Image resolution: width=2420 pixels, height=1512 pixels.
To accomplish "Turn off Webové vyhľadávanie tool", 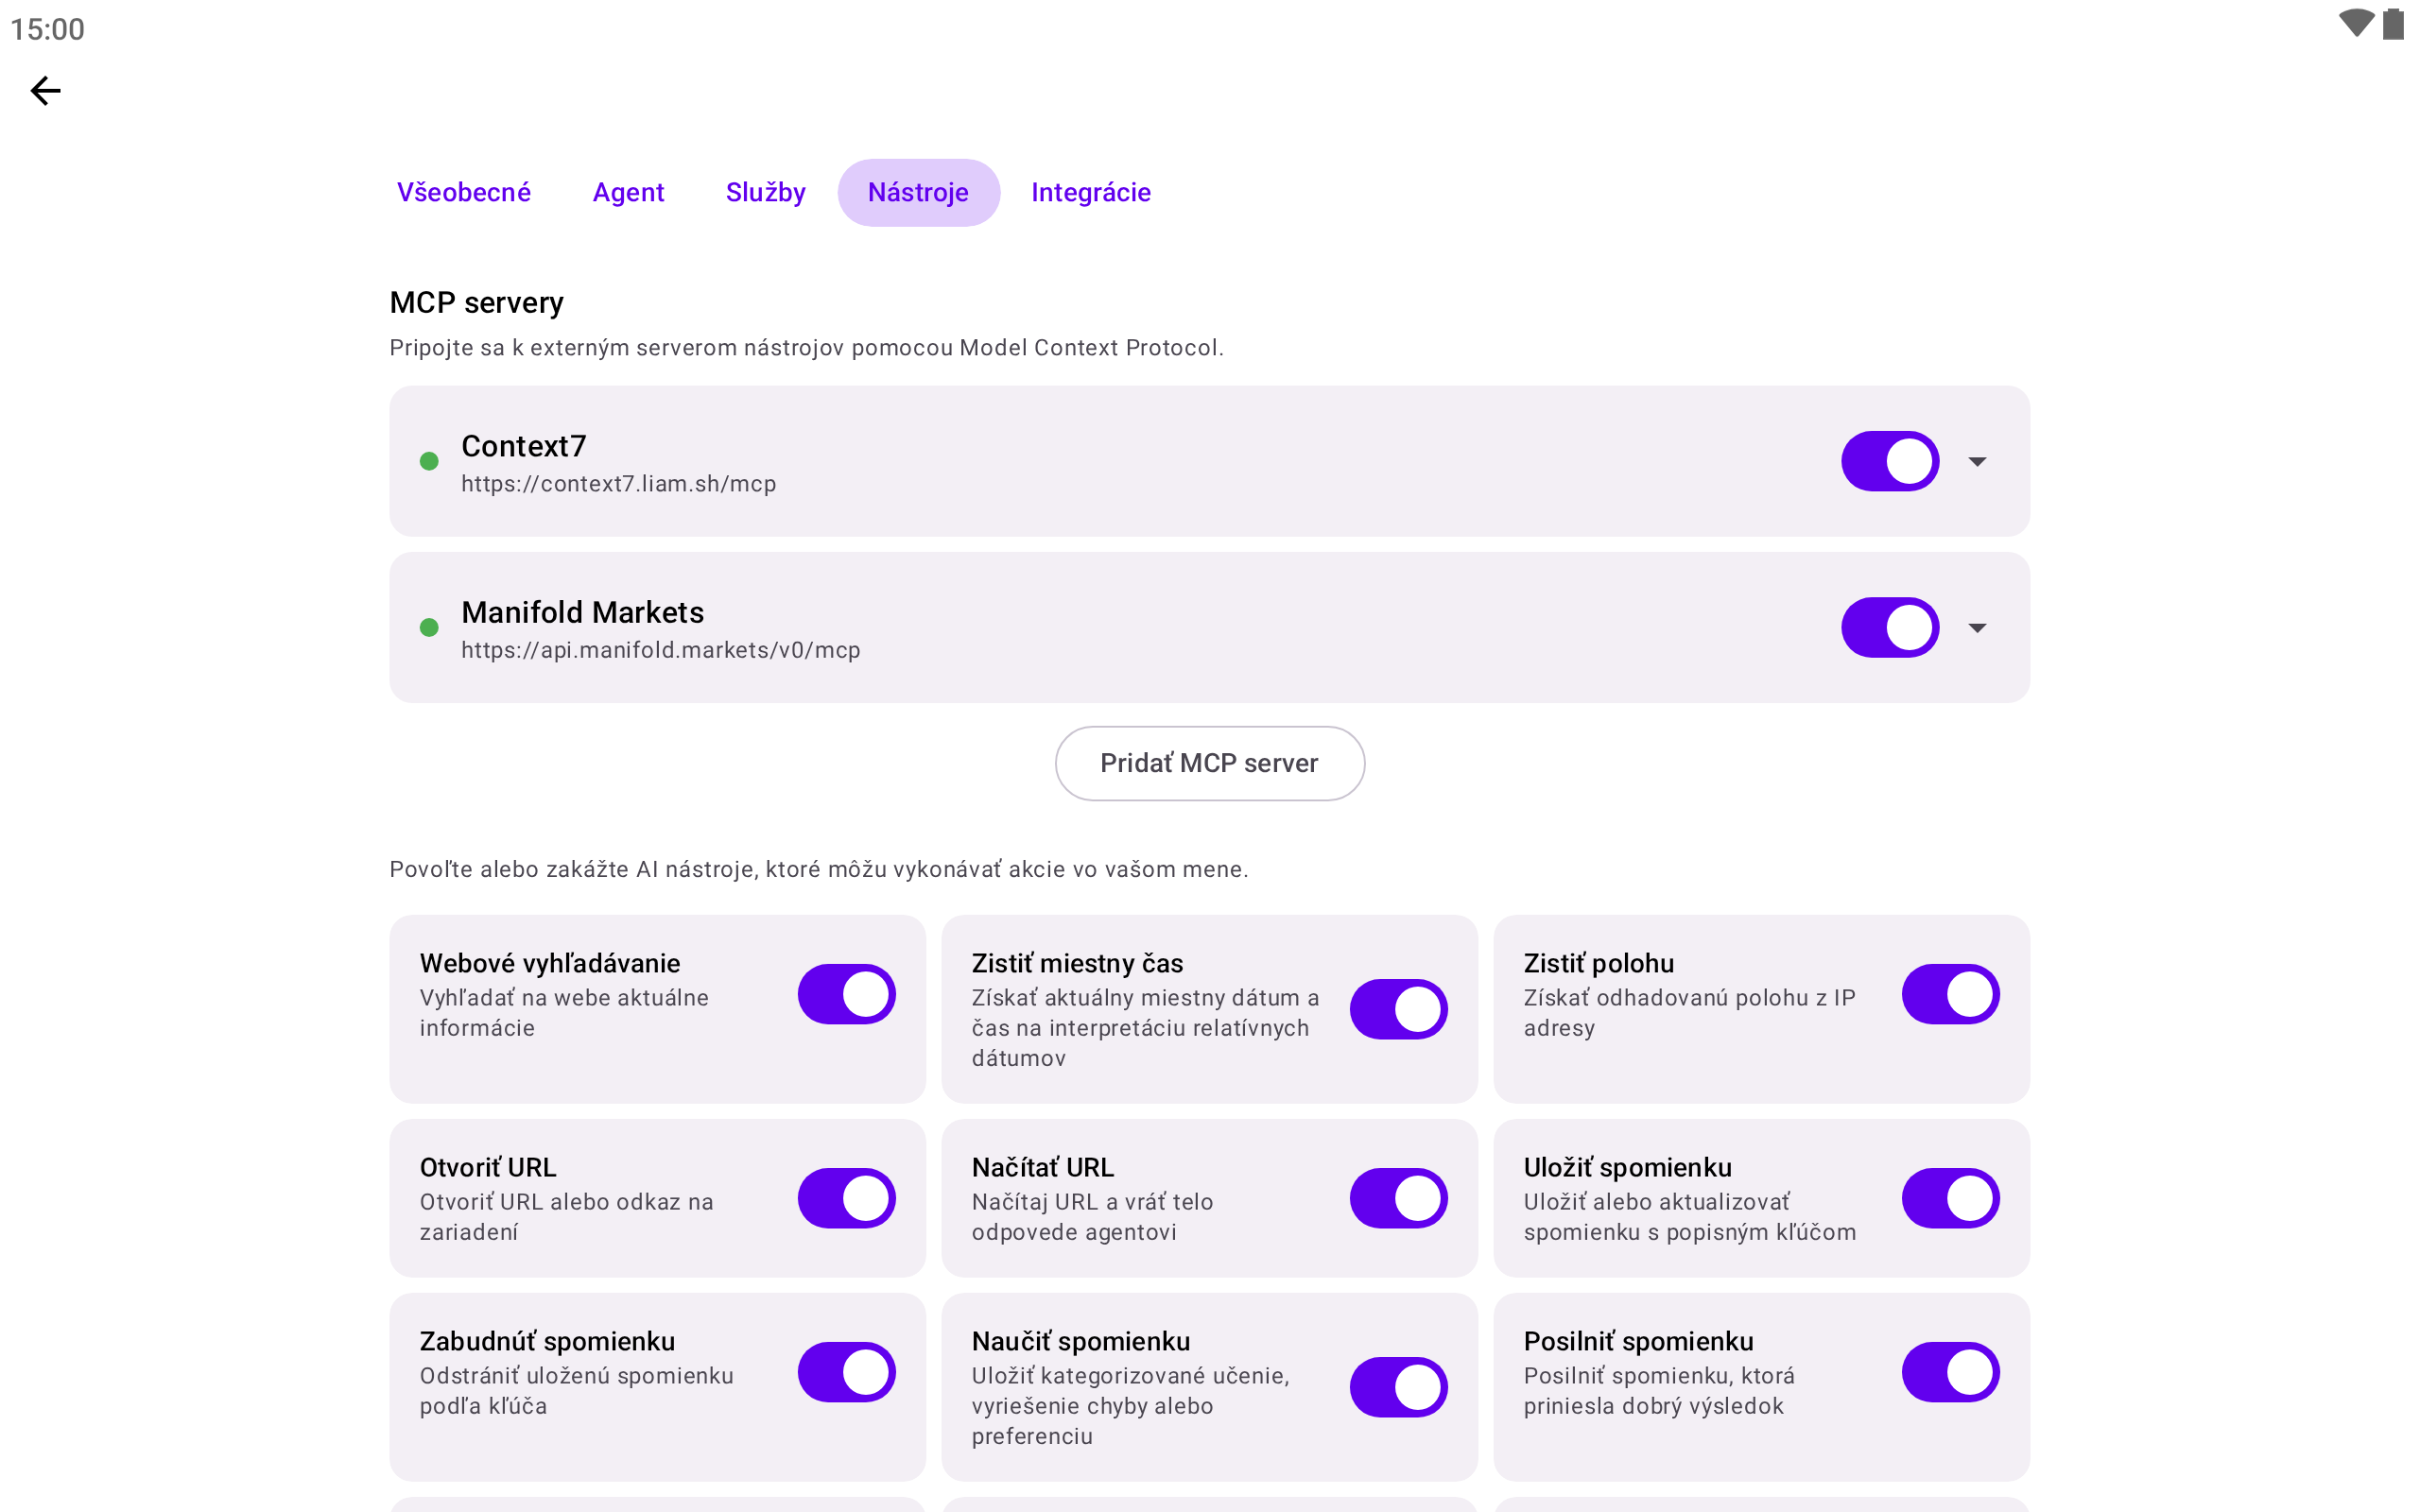I will pos(846,994).
